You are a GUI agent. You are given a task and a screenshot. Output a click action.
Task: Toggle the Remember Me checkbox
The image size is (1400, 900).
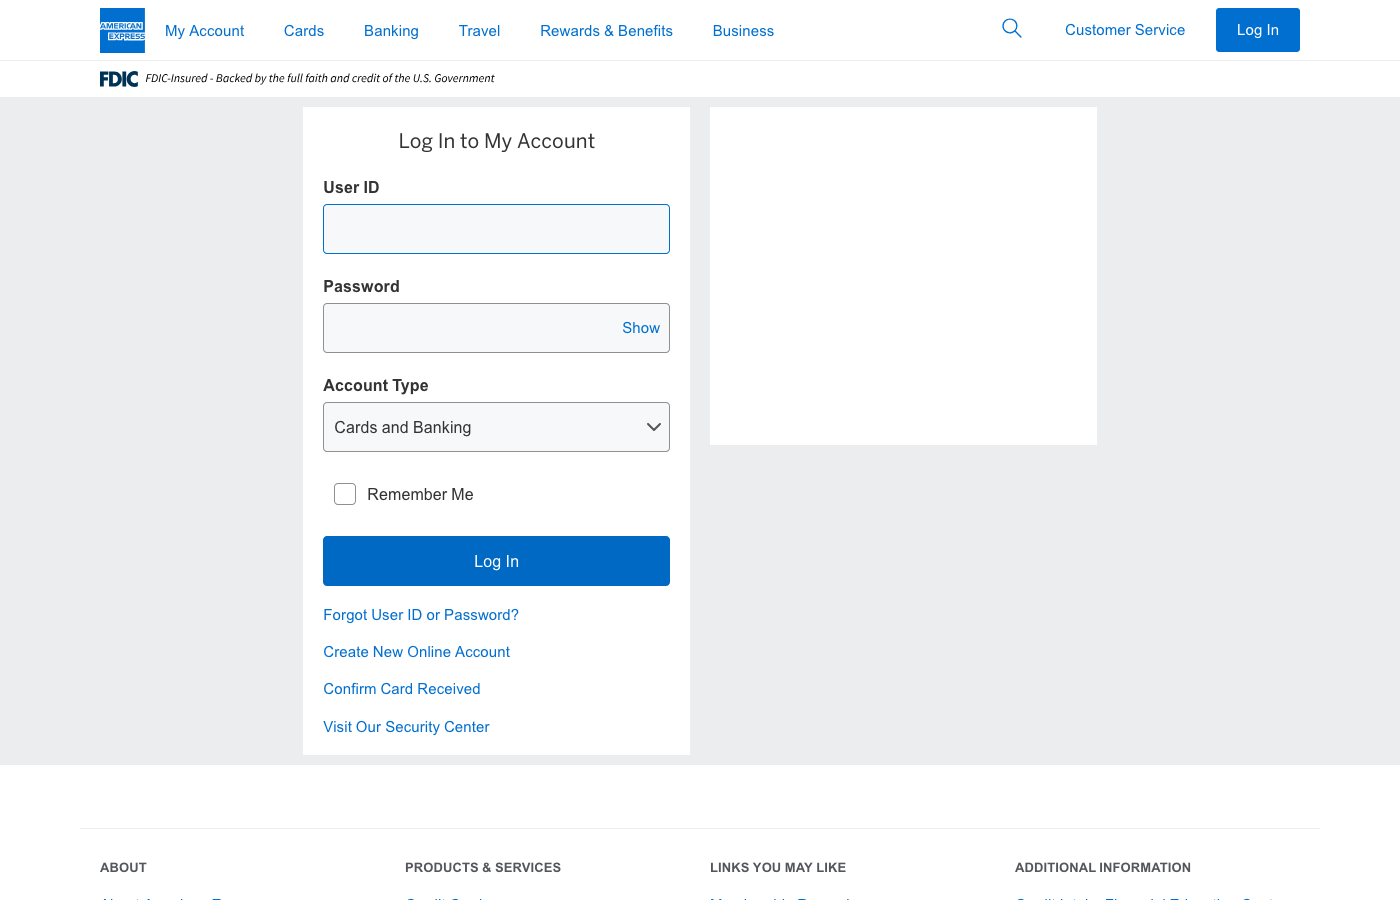pyautogui.click(x=345, y=494)
